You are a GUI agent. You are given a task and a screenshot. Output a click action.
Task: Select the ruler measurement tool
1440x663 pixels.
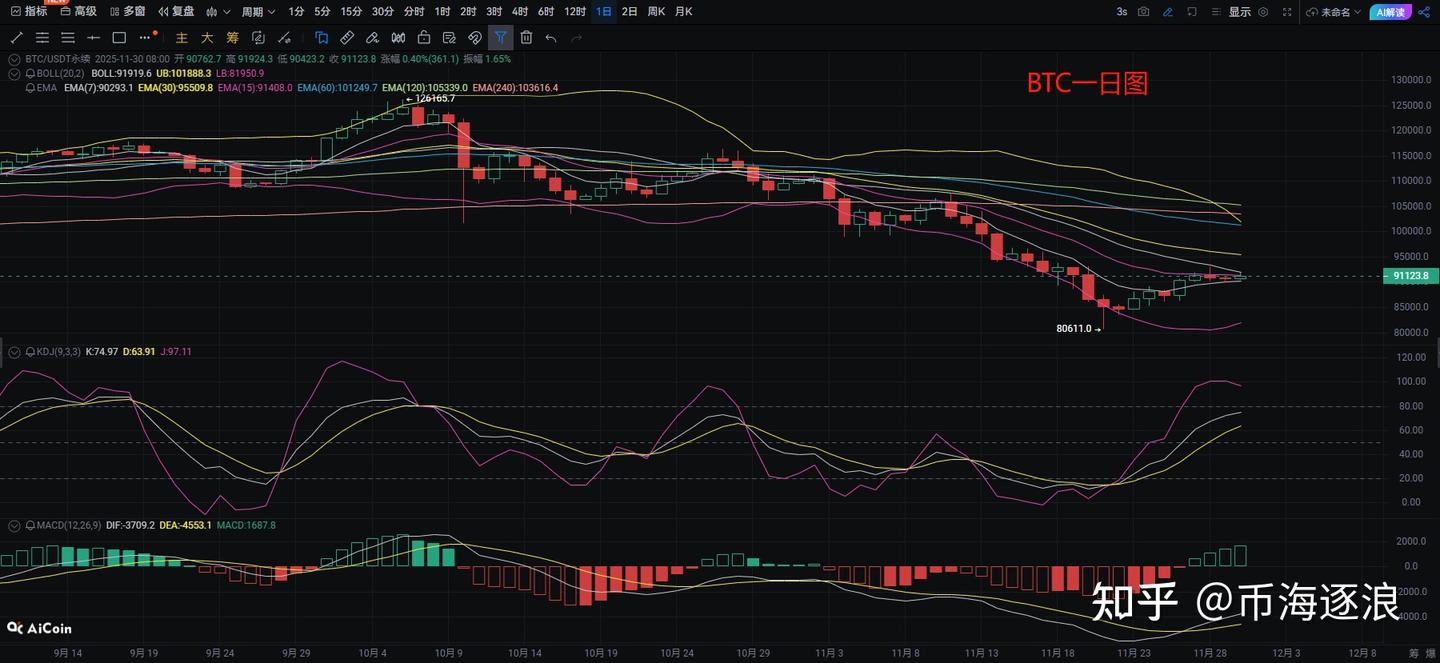tap(346, 37)
